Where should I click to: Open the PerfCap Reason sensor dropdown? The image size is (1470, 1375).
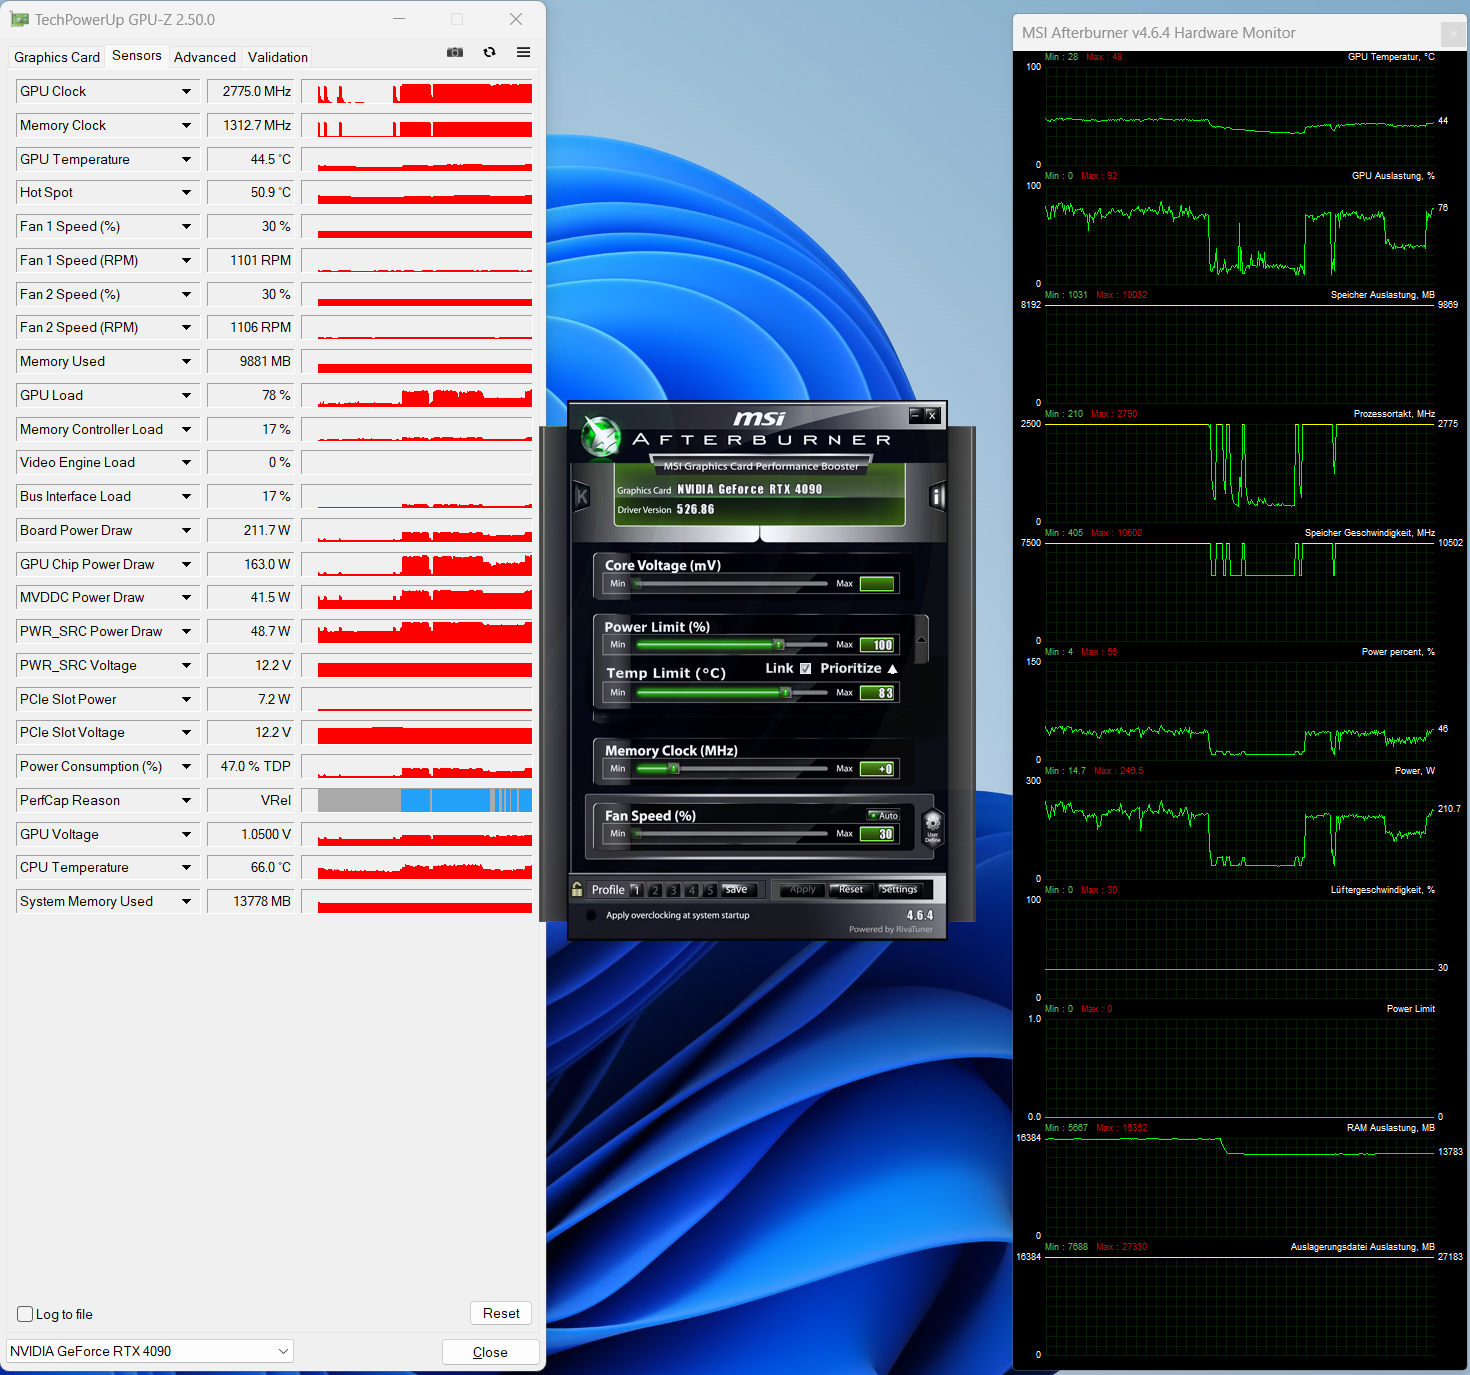click(x=186, y=800)
